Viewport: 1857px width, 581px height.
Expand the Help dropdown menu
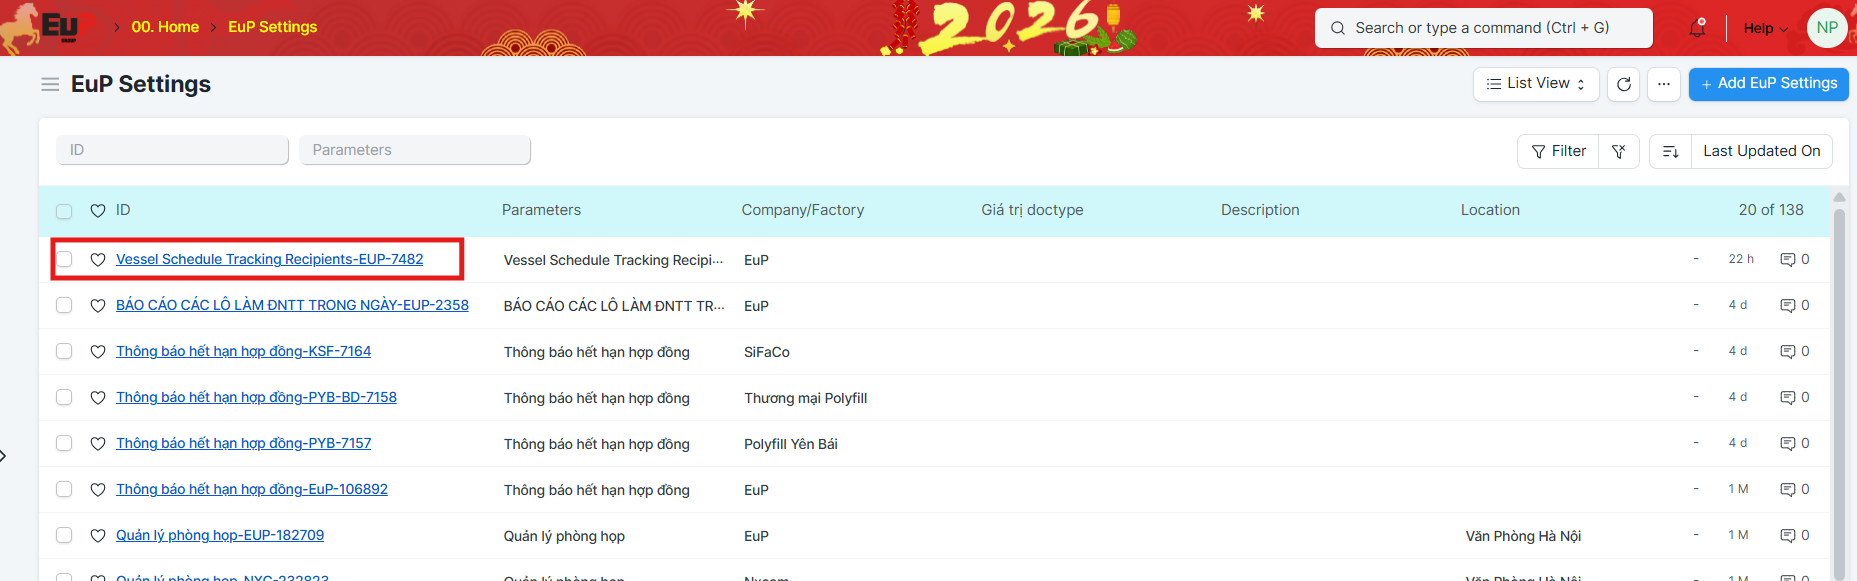click(1765, 28)
